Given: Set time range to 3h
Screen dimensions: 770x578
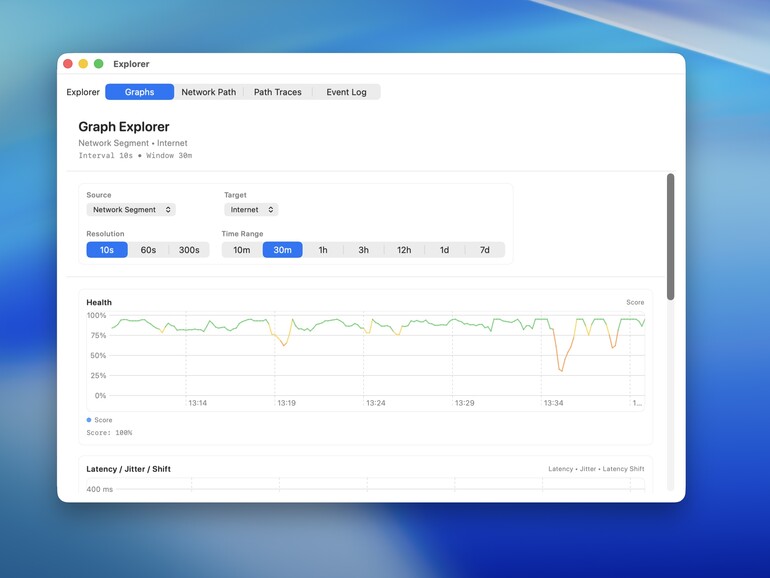Looking at the screenshot, I should click(363, 250).
